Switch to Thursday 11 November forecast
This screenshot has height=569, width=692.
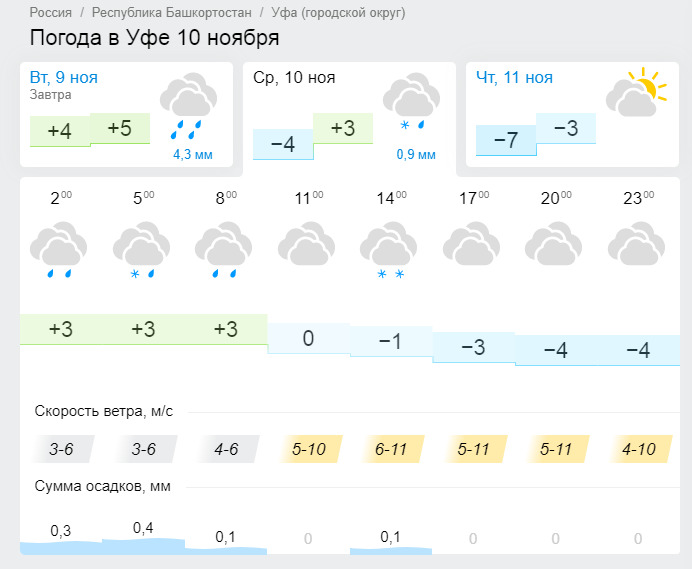572,114
